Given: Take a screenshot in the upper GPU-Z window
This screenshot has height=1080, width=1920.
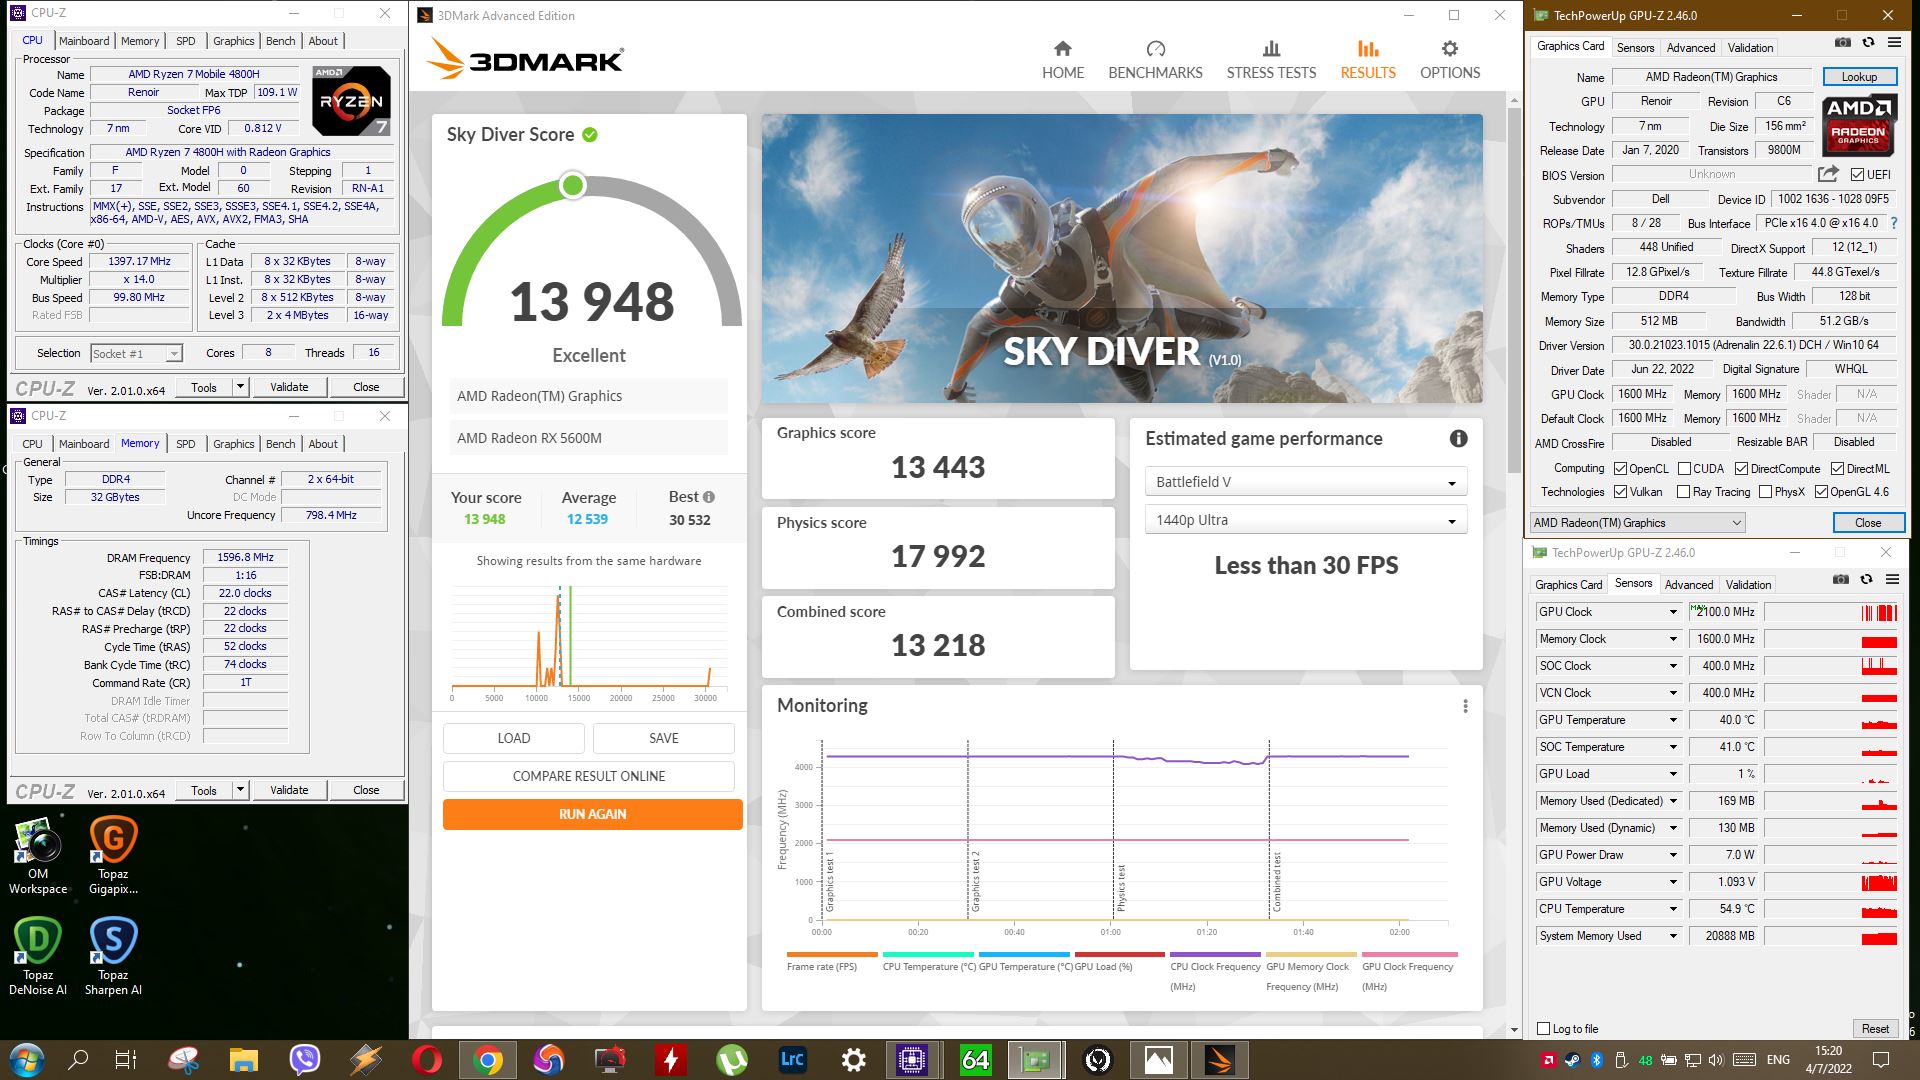Looking at the screenshot, I should [x=1842, y=43].
